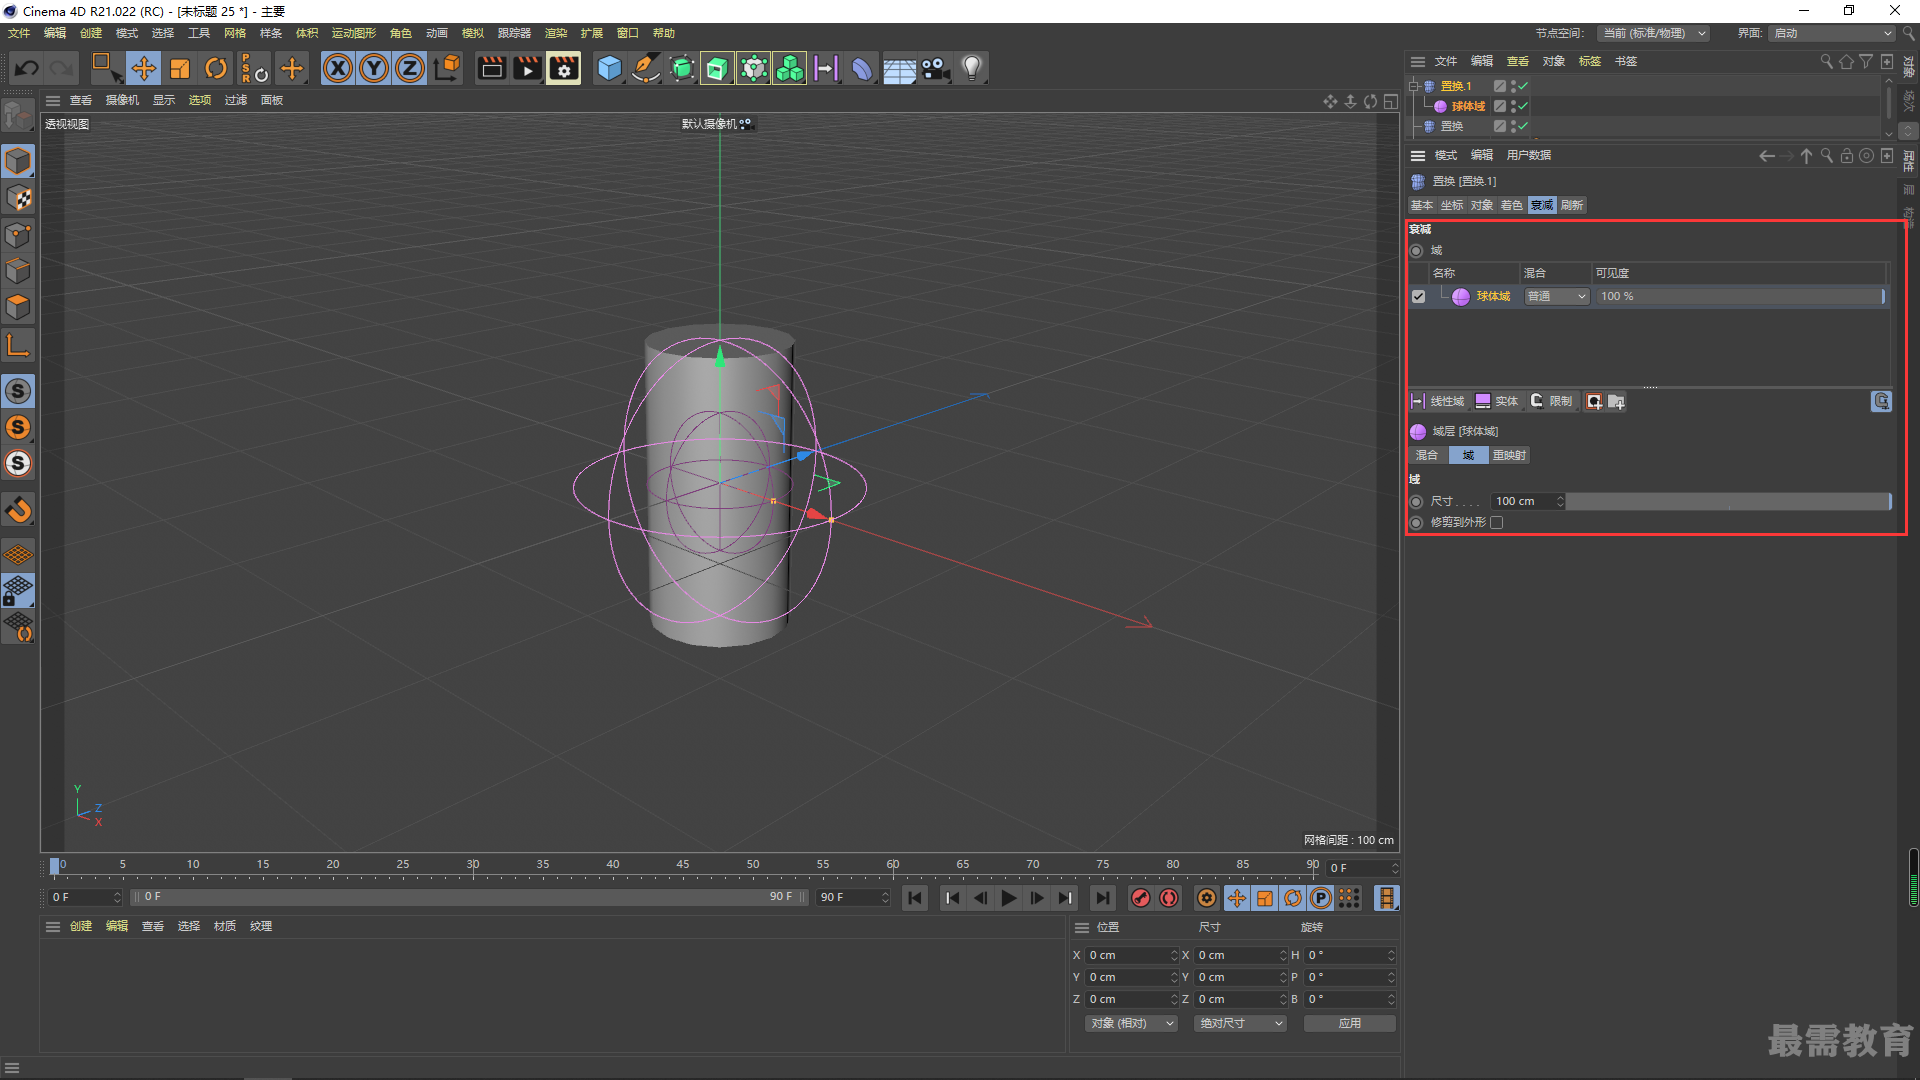Go to end of animation
The image size is (1920, 1080).
tap(1102, 898)
